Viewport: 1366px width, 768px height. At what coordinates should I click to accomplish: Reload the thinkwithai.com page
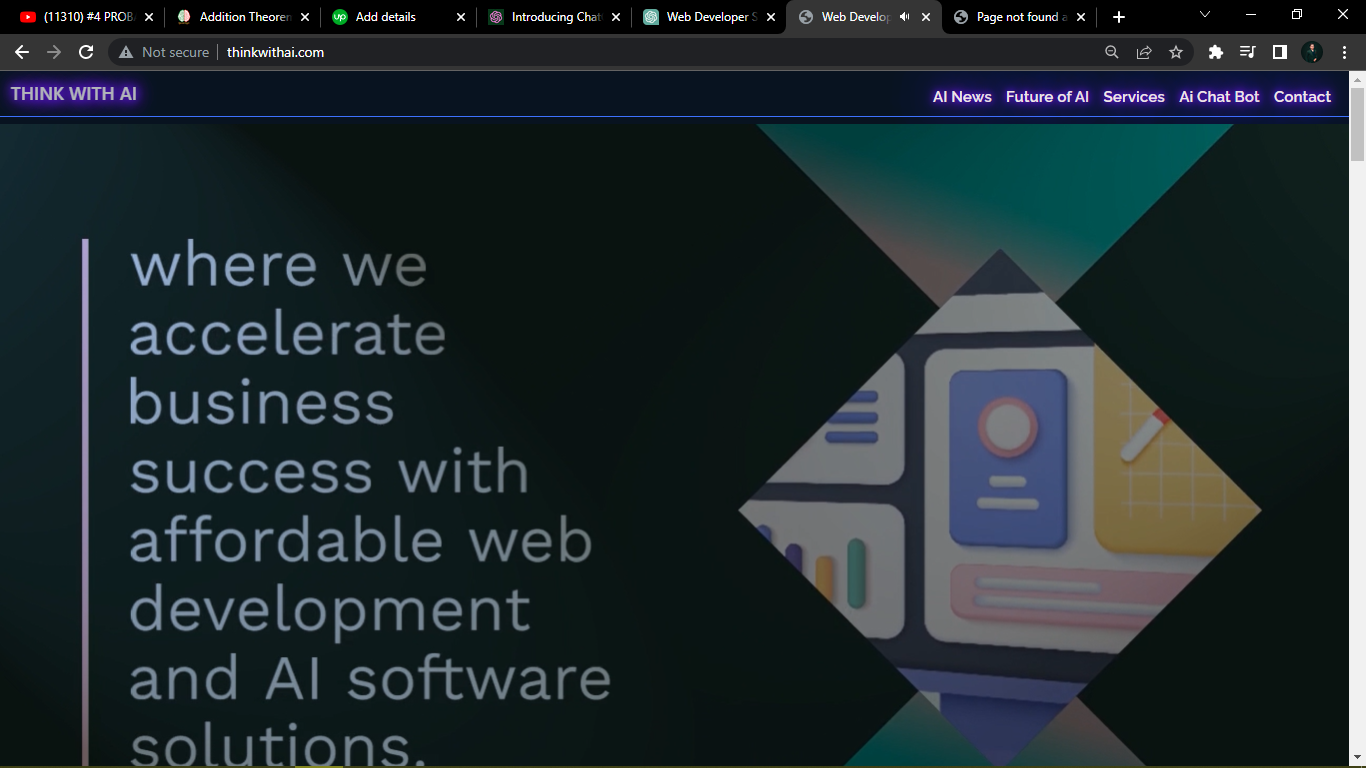pos(86,52)
